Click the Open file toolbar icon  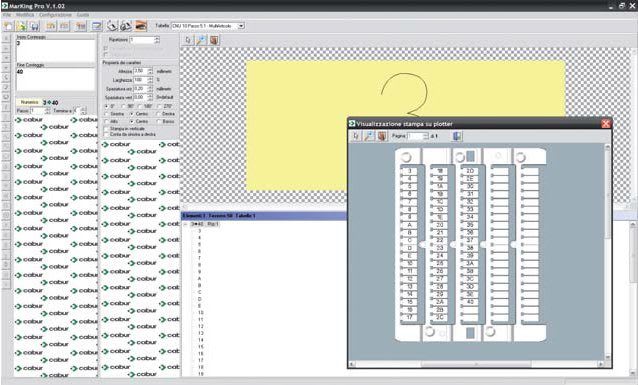22,26
